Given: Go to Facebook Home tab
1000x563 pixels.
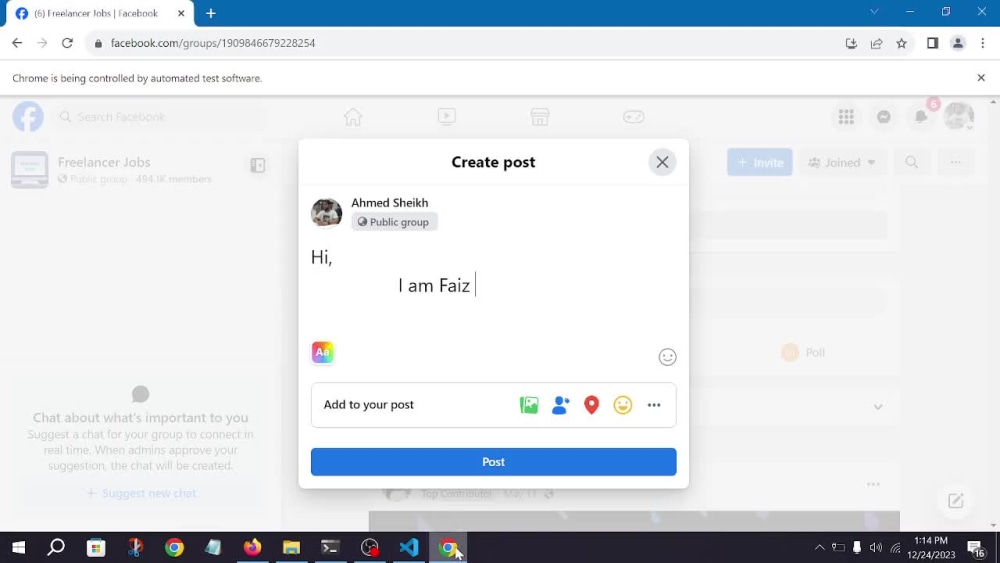Looking at the screenshot, I should [353, 117].
